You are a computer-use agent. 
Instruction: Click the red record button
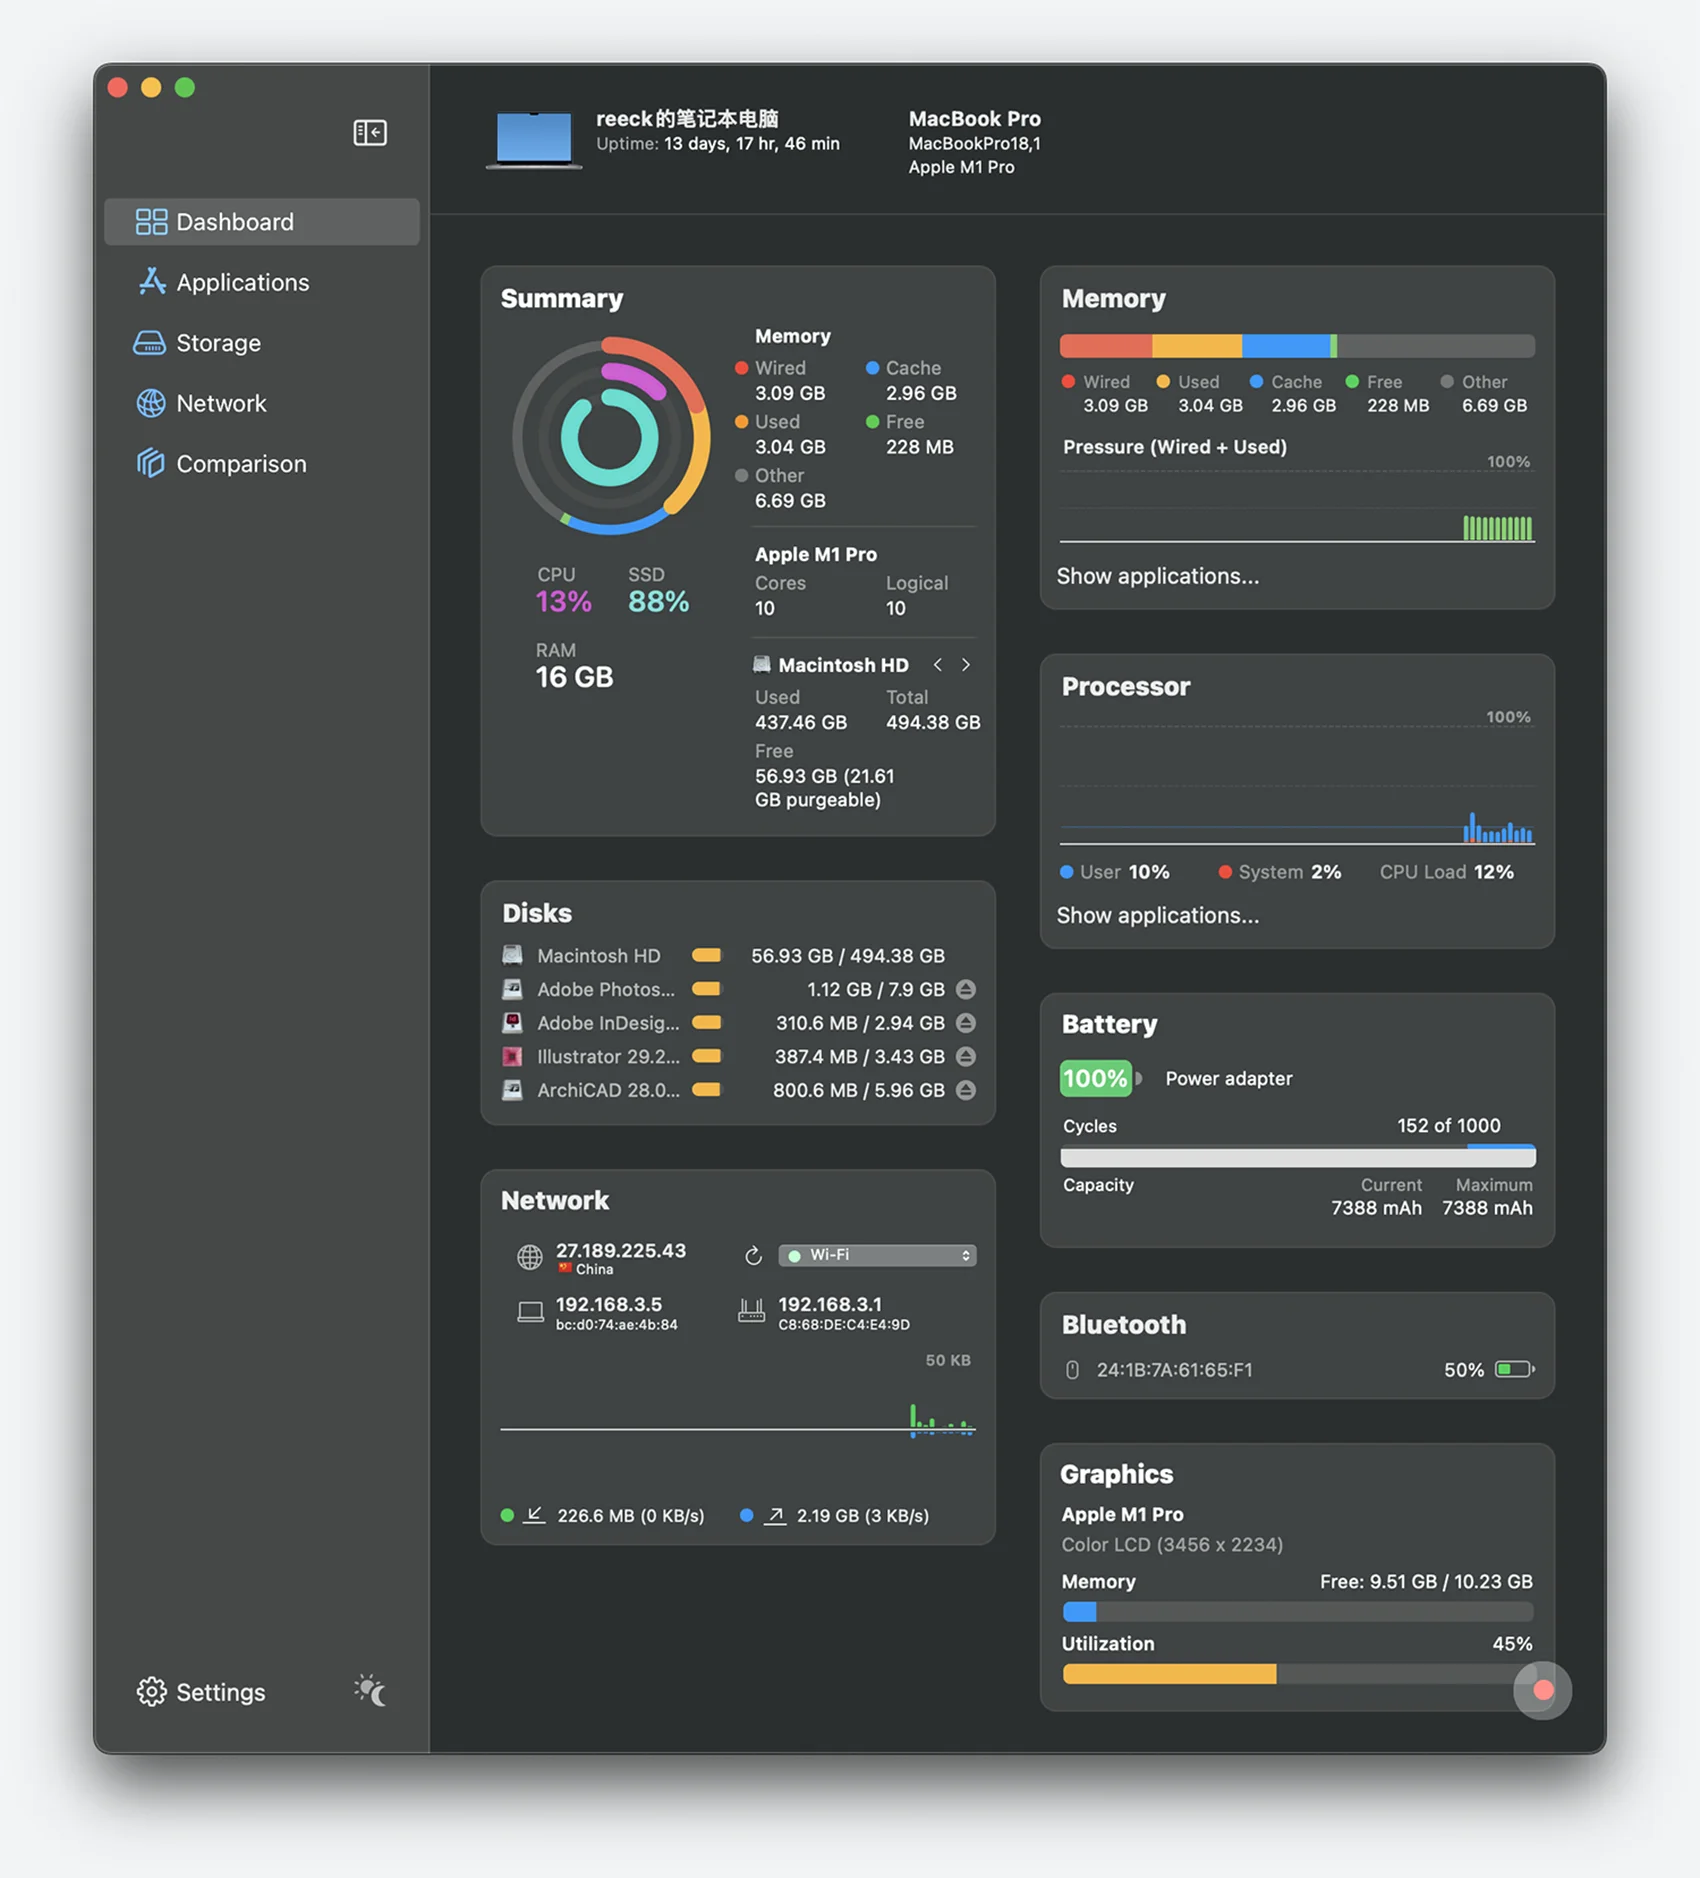point(1542,1690)
